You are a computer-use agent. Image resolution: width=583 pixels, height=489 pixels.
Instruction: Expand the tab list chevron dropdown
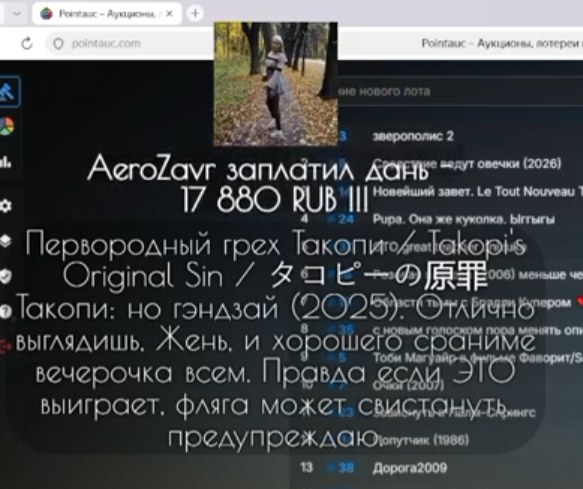click(x=17, y=14)
